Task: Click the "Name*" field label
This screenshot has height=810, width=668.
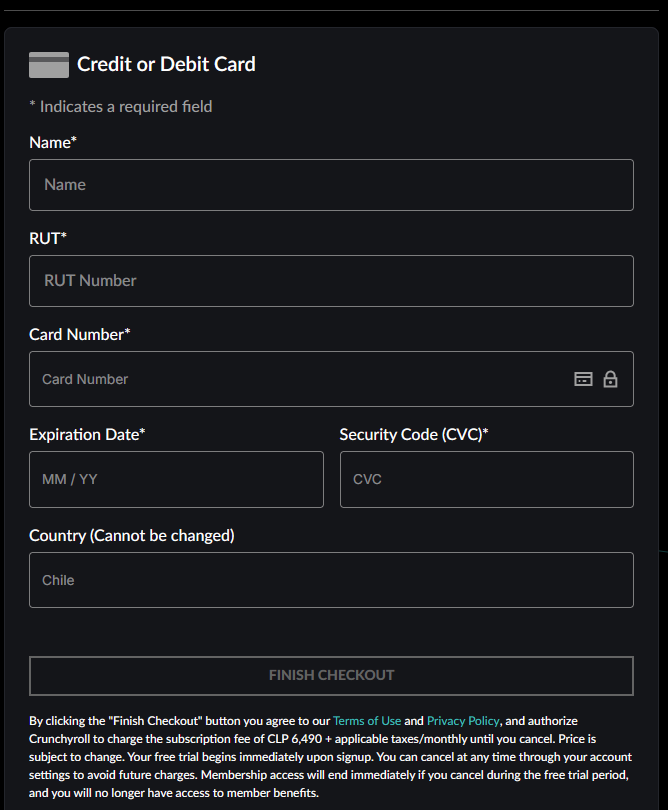Action: [x=53, y=142]
